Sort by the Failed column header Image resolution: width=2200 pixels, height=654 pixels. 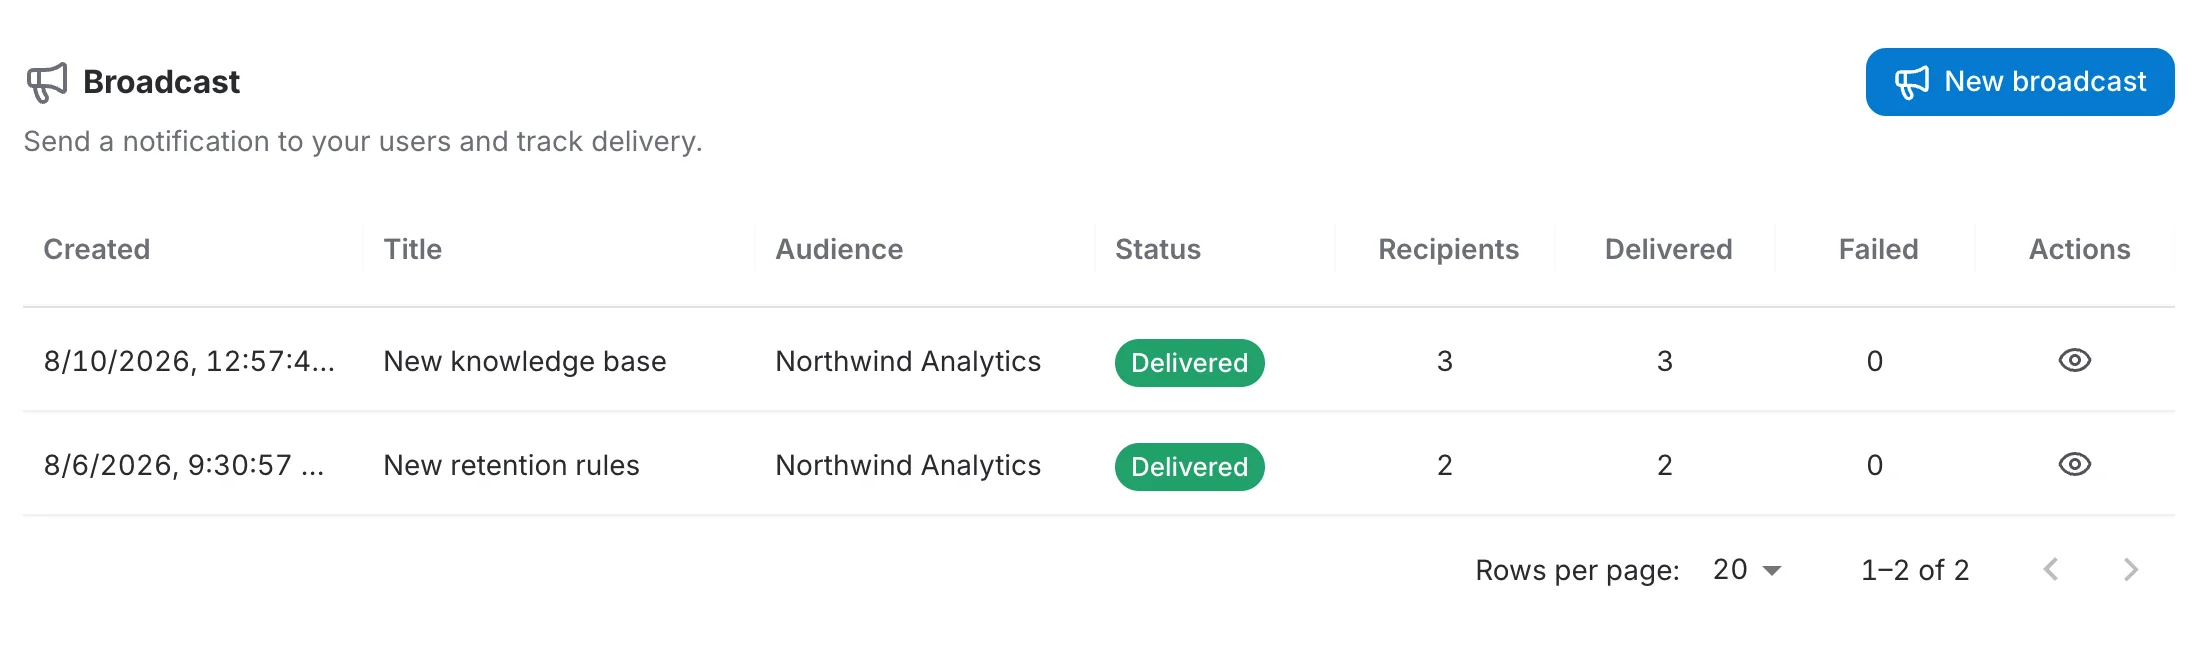click(x=1878, y=249)
